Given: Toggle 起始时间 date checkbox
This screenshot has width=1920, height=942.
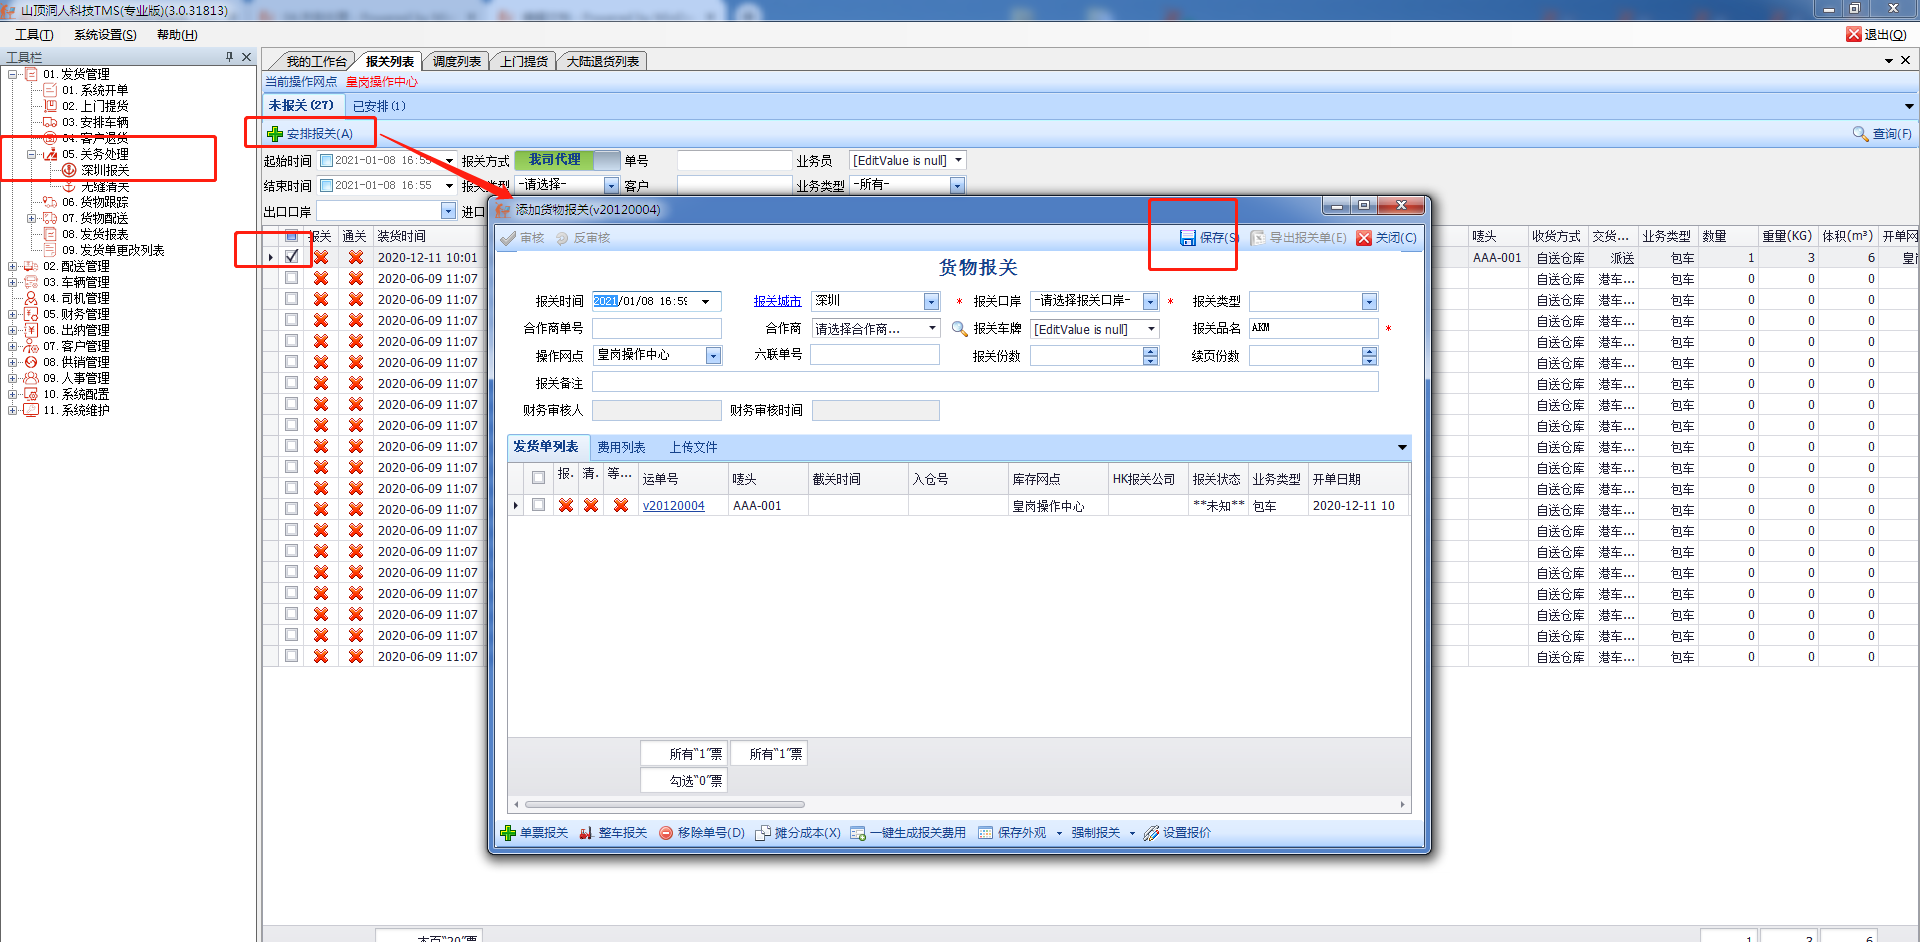Looking at the screenshot, I should [326, 161].
